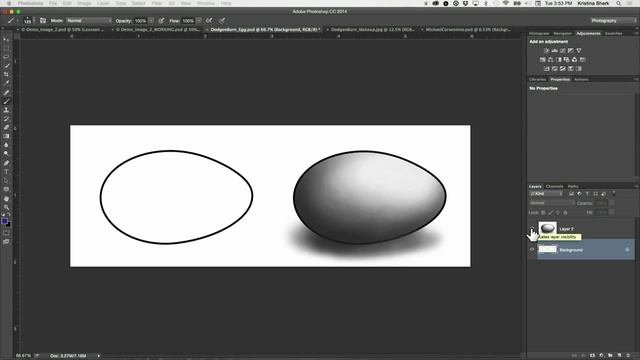The height and width of the screenshot is (360, 640).
Task: Switch to the Libraries tab
Action: coord(538,80)
